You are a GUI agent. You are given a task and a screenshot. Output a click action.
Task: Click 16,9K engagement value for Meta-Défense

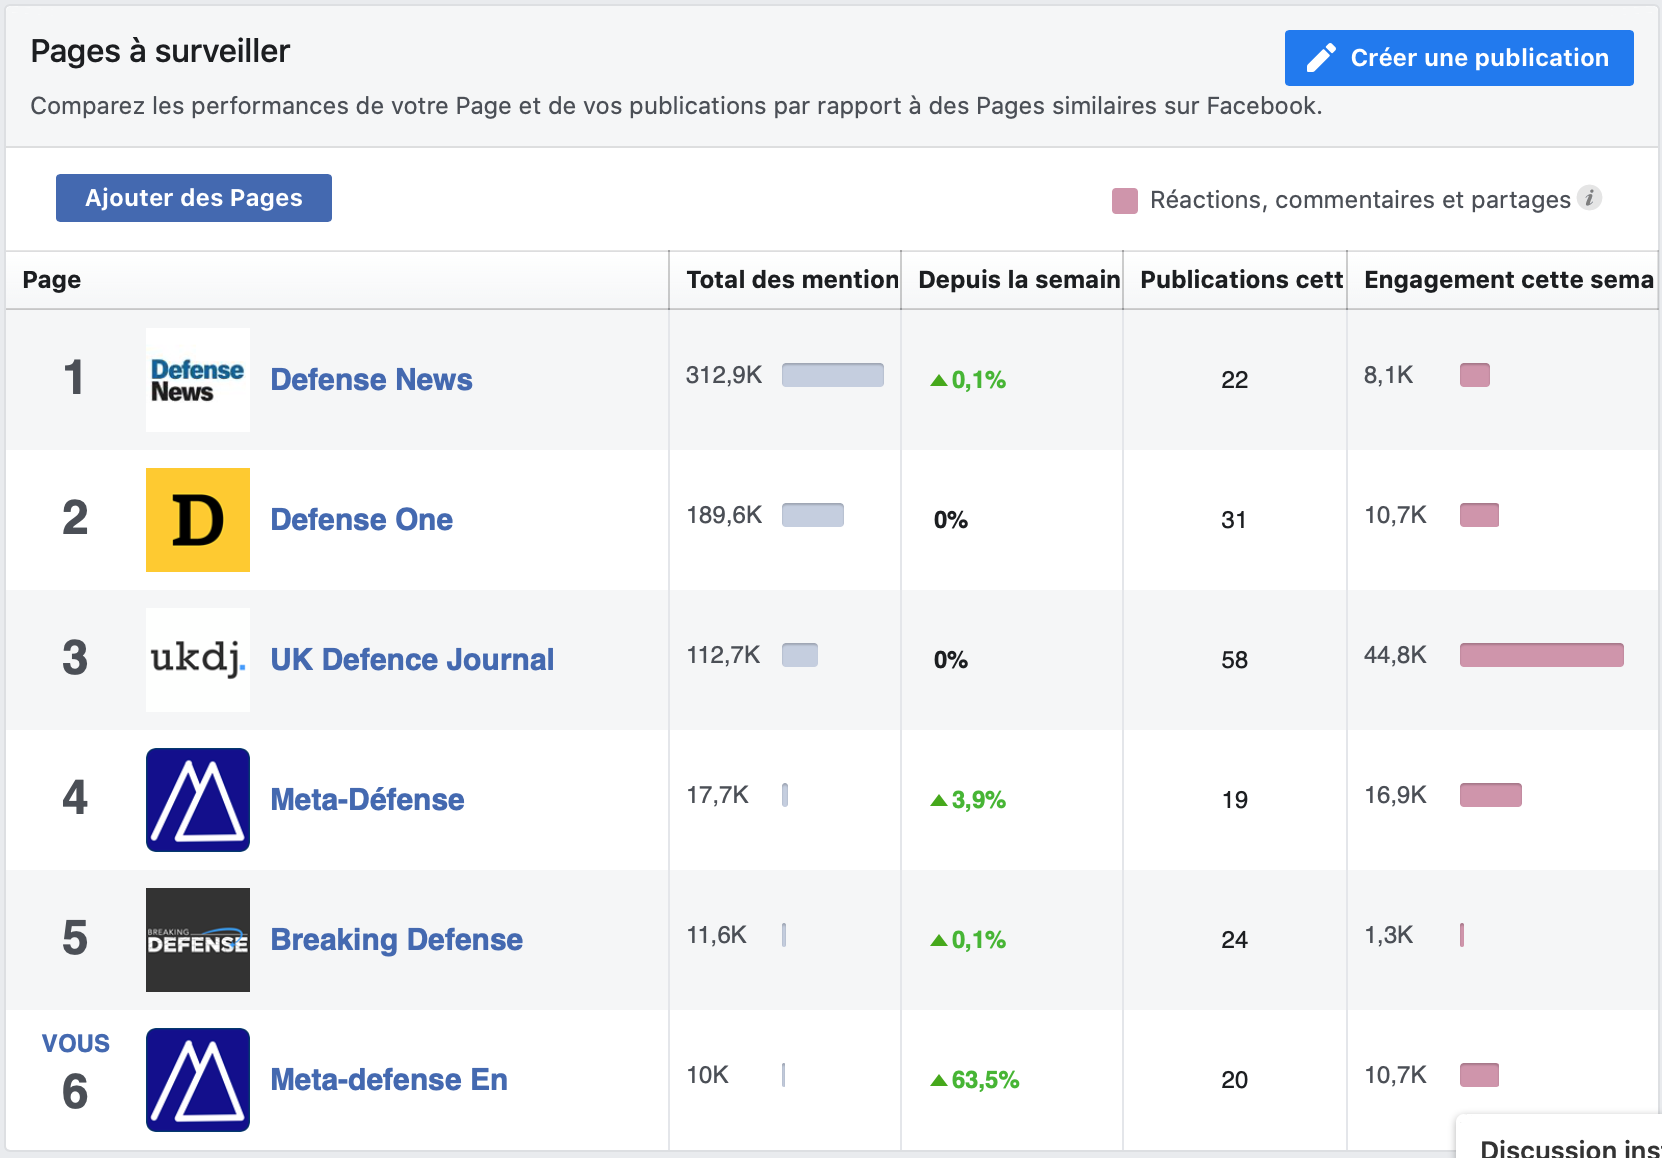coord(1395,795)
